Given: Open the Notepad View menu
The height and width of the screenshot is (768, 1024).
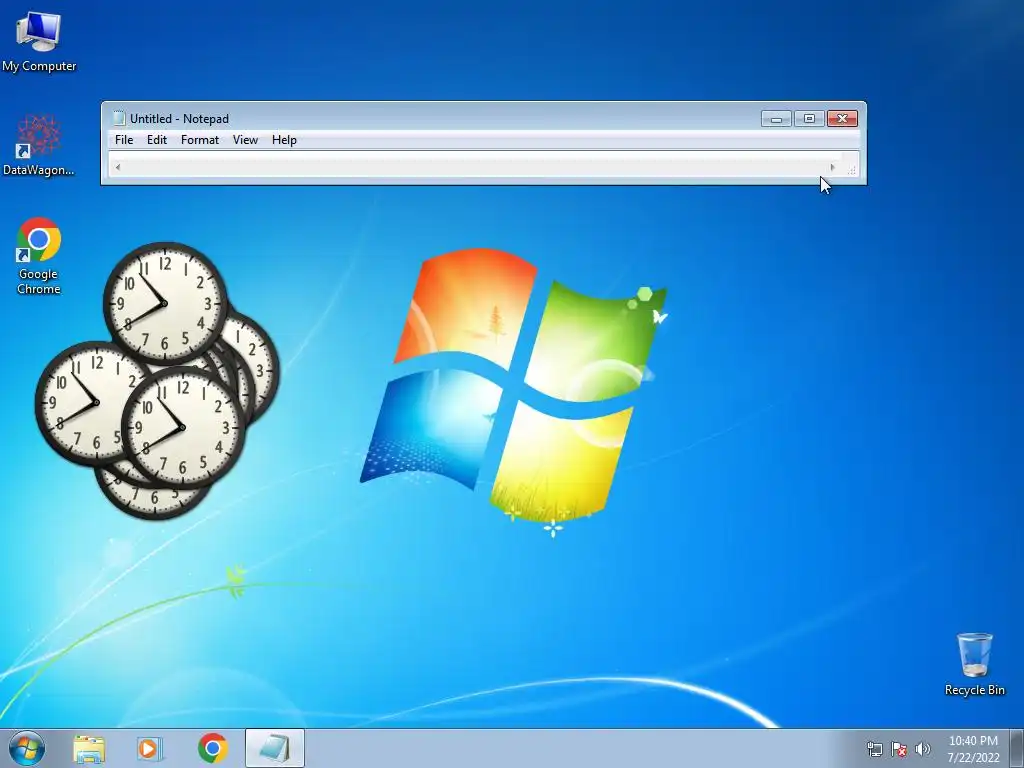Looking at the screenshot, I should tap(246, 140).
